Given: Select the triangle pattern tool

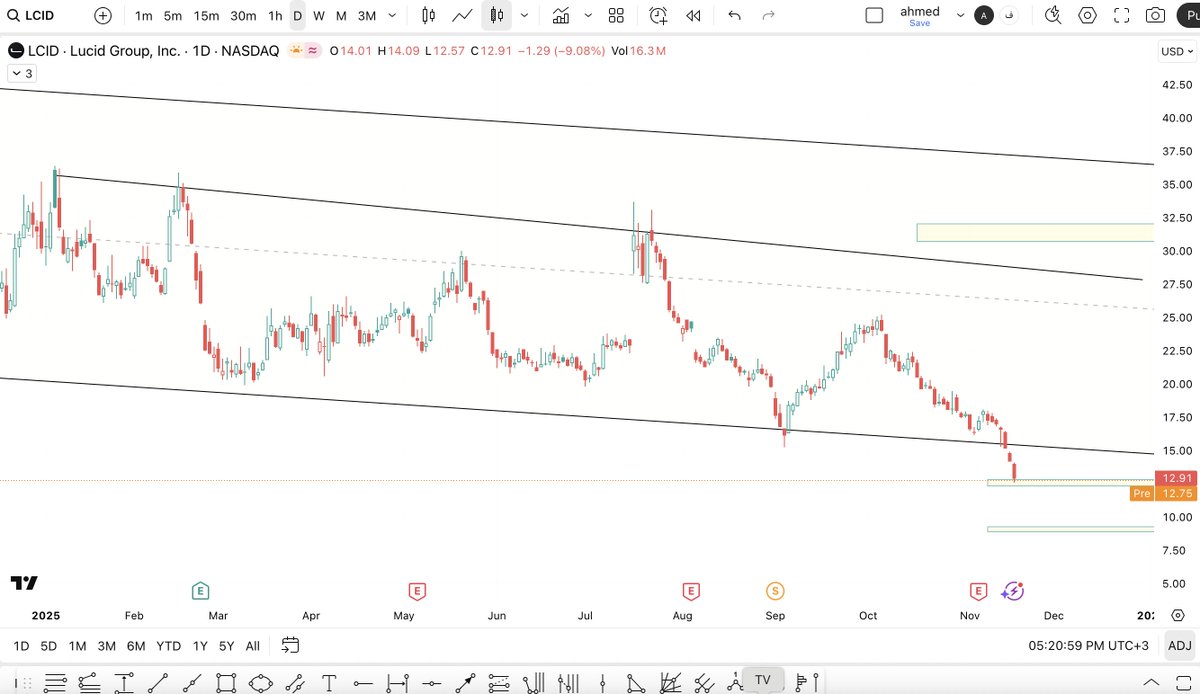Looking at the screenshot, I should point(637,683).
